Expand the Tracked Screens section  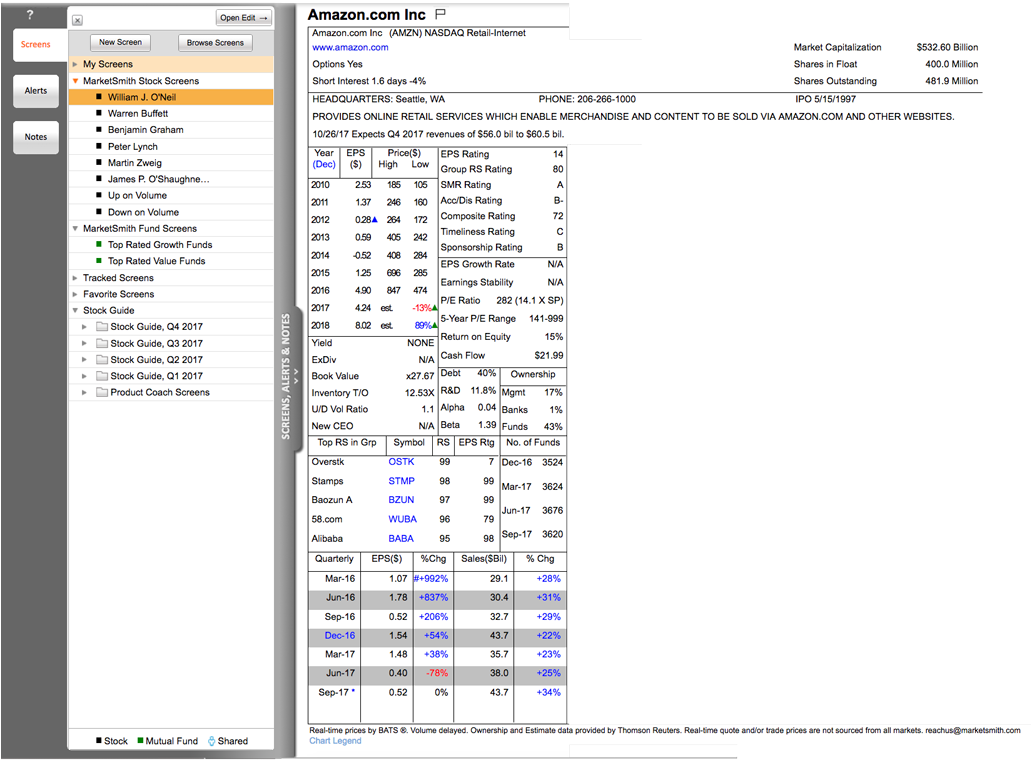[75, 278]
